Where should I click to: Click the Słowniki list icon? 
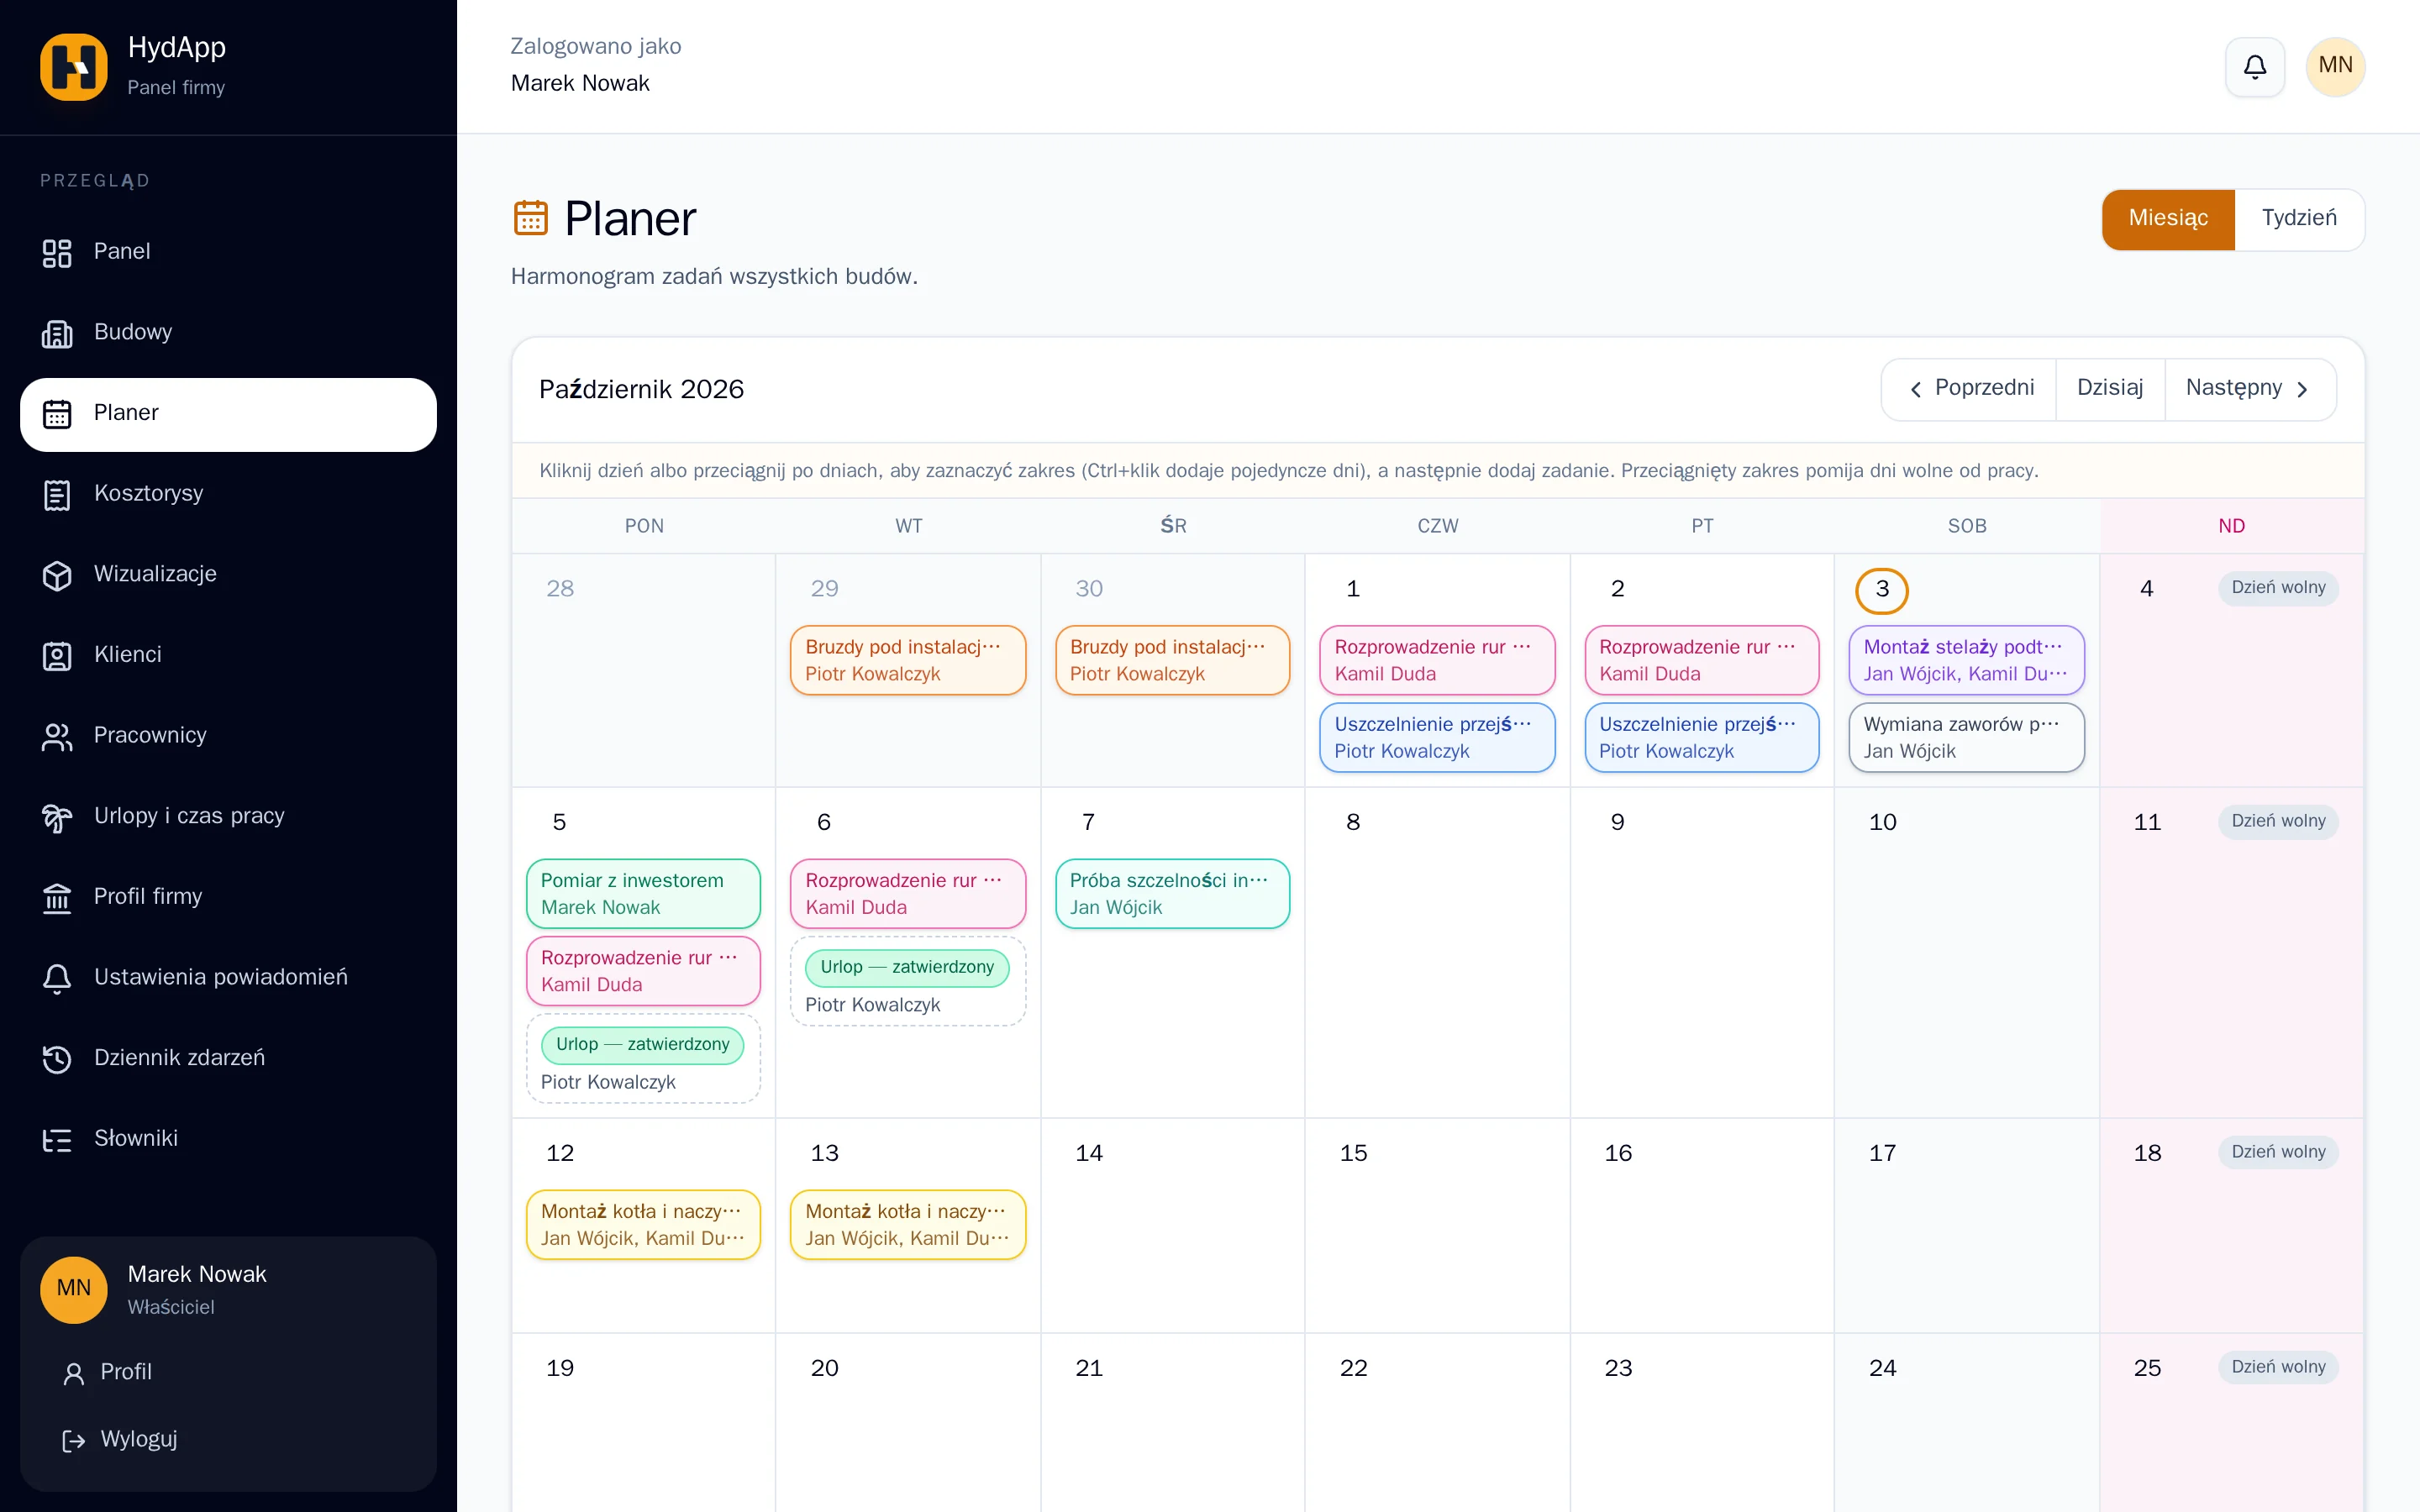point(57,1139)
